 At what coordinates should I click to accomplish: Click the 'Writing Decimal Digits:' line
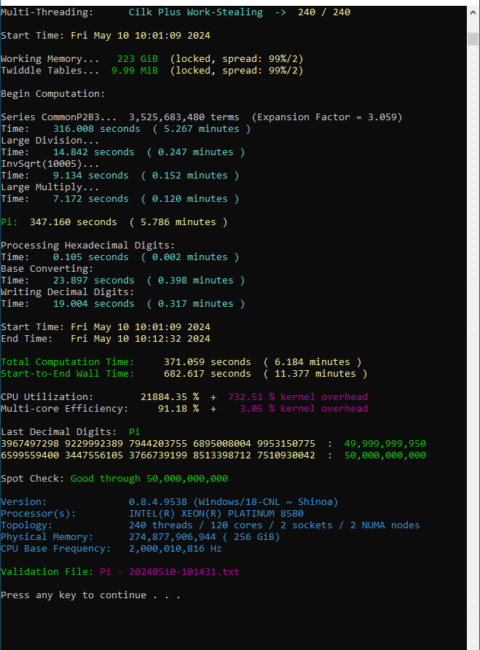[67, 292]
